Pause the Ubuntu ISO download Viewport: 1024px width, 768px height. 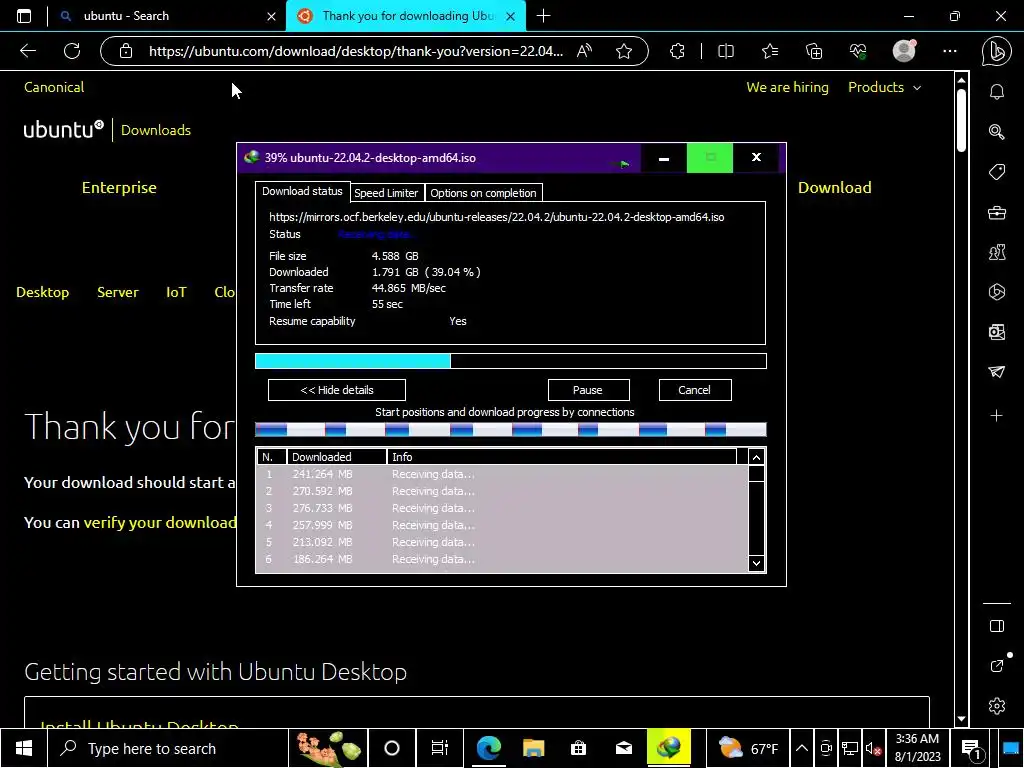point(588,390)
